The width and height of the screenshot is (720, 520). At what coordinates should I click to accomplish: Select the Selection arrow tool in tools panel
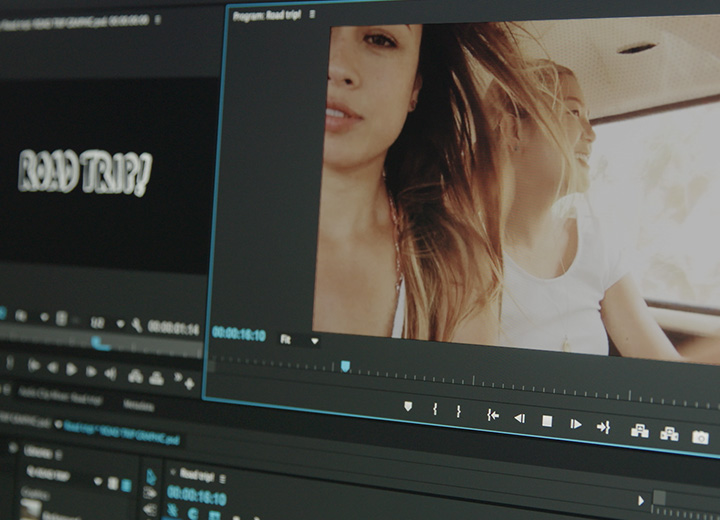(x=153, y=476)
